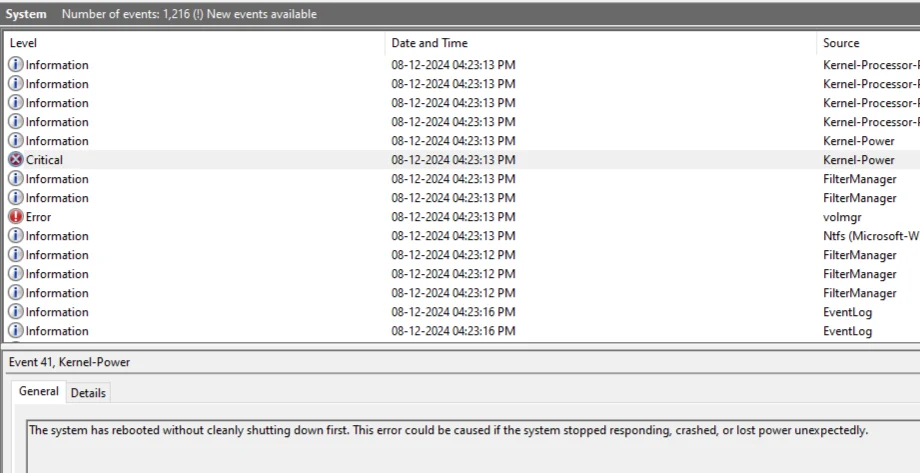Click the Event 41, Kernel-Power details pane header
Viewport: 920px width, 473px height.
(x=69, y=362)
